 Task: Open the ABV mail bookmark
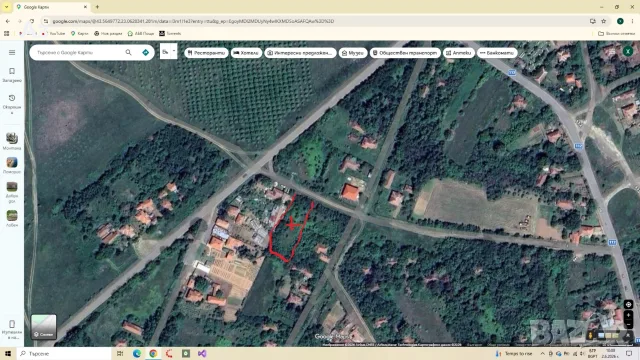[x=141, y=33]
